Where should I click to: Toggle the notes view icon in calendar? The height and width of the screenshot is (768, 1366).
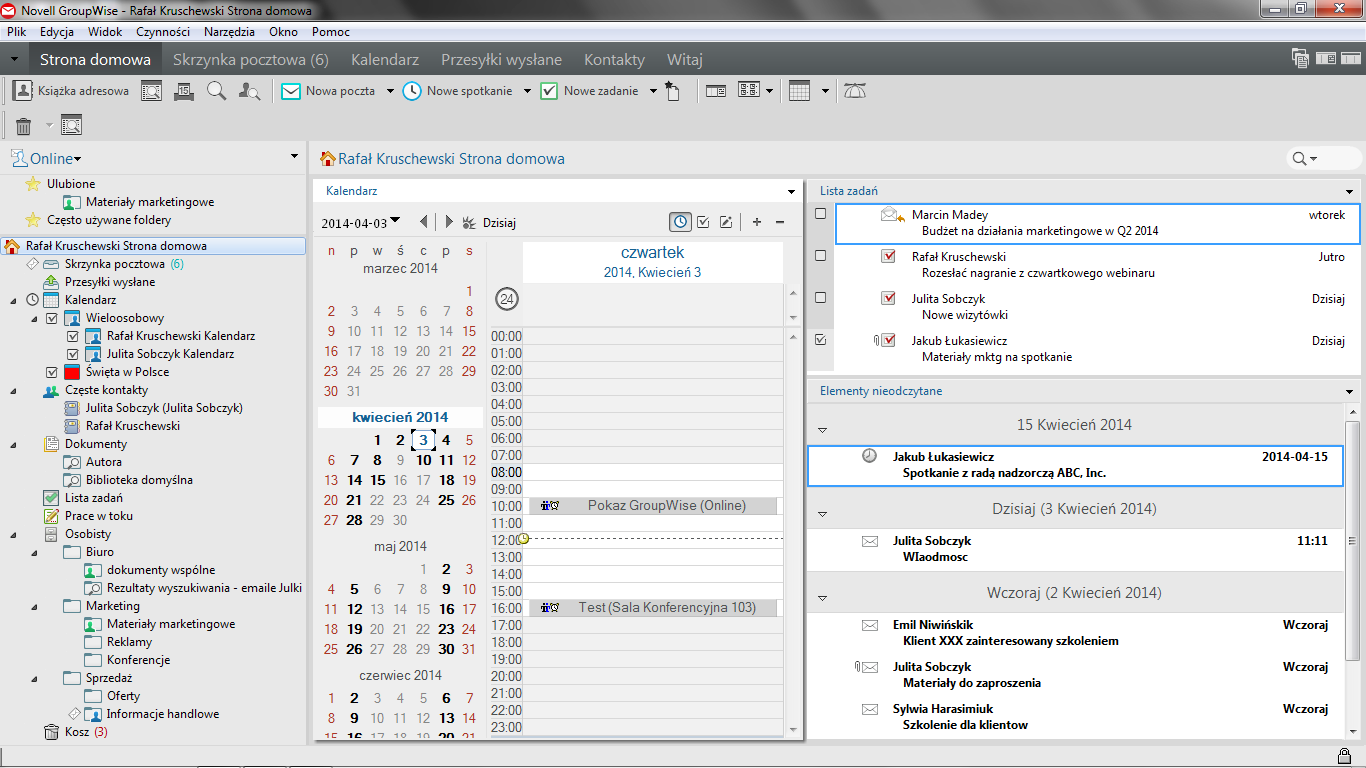point(726,222)
